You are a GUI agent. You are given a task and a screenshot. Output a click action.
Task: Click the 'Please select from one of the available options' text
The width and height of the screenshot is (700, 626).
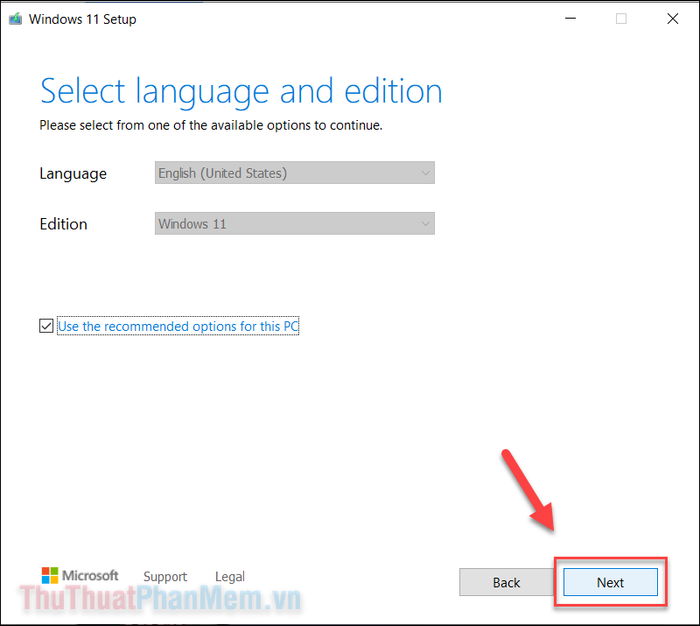[x=211, y=125]
